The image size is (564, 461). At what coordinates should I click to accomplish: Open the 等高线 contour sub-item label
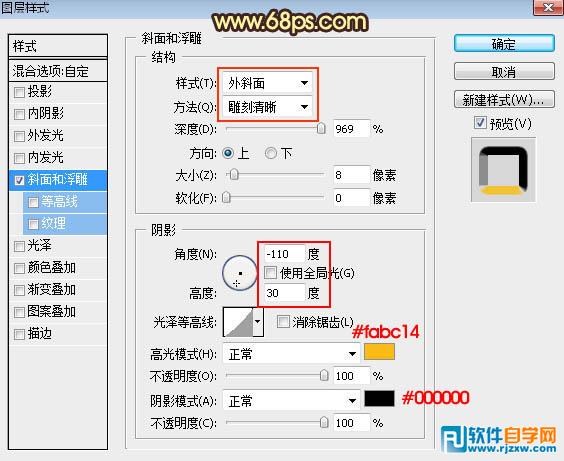[59, 201]
